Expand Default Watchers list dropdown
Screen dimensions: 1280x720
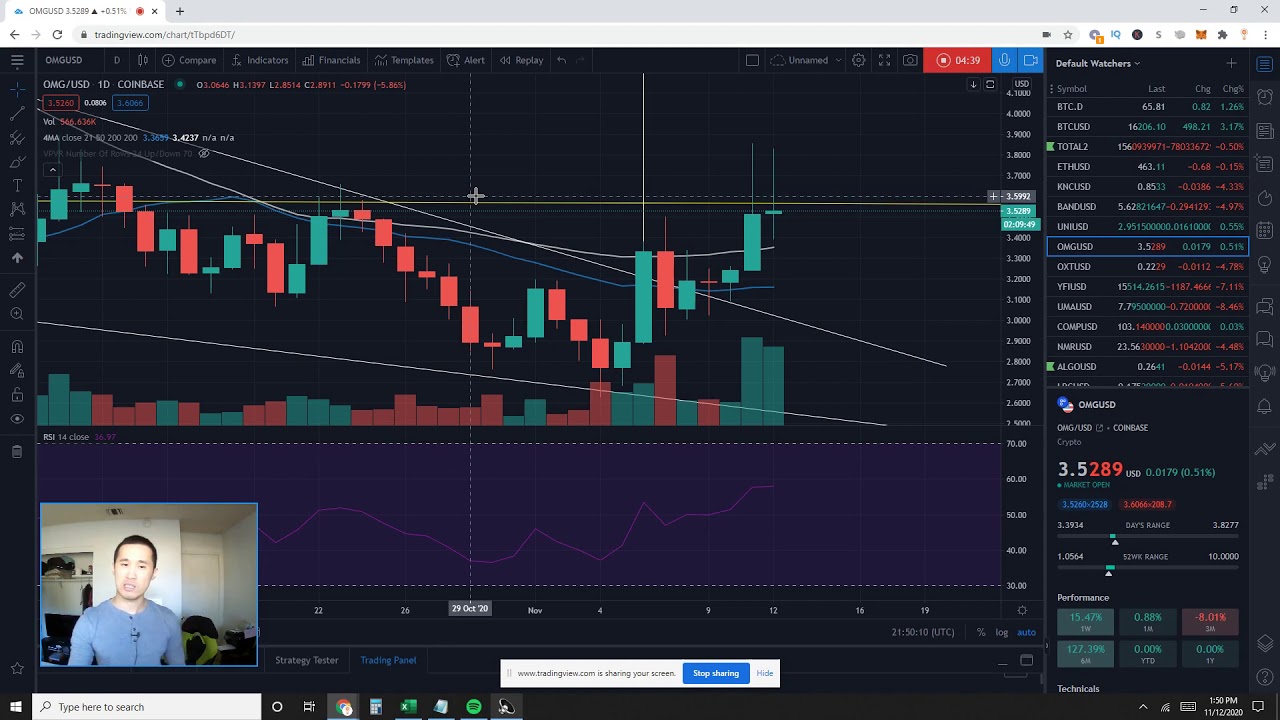pyautogui.click(x=1098, y=63)
